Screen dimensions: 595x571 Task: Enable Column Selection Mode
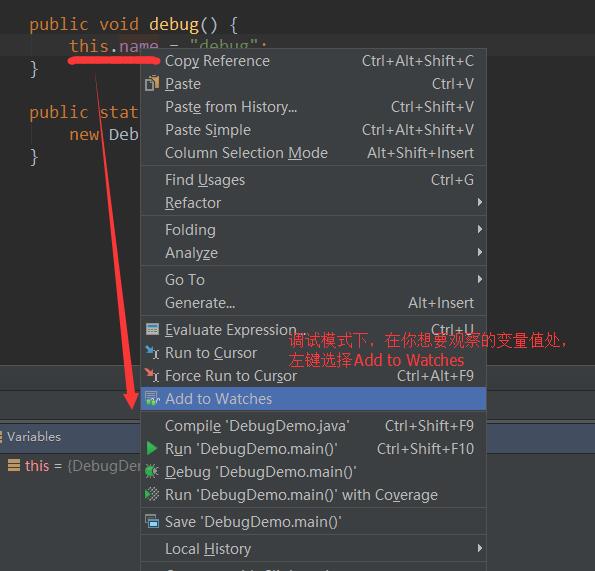[x=313, y=153]
